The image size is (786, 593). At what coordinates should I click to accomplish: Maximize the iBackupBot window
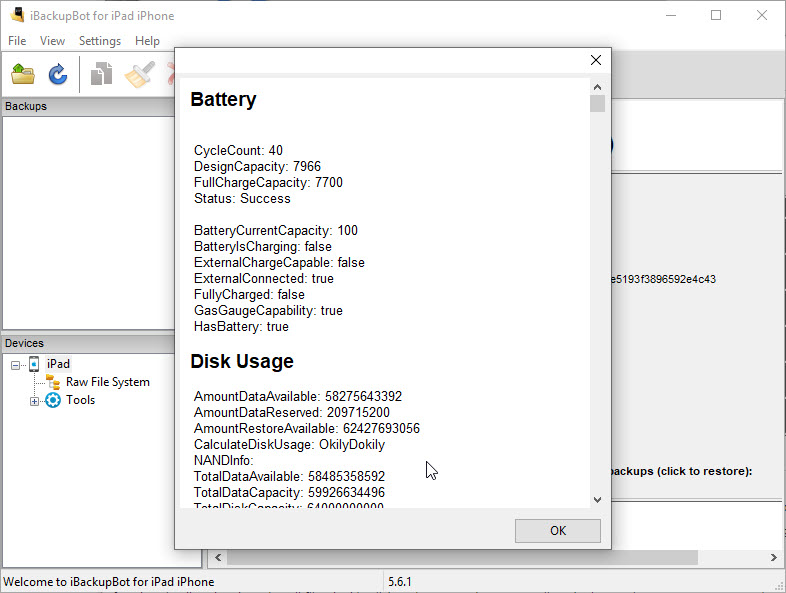[716, 16]
